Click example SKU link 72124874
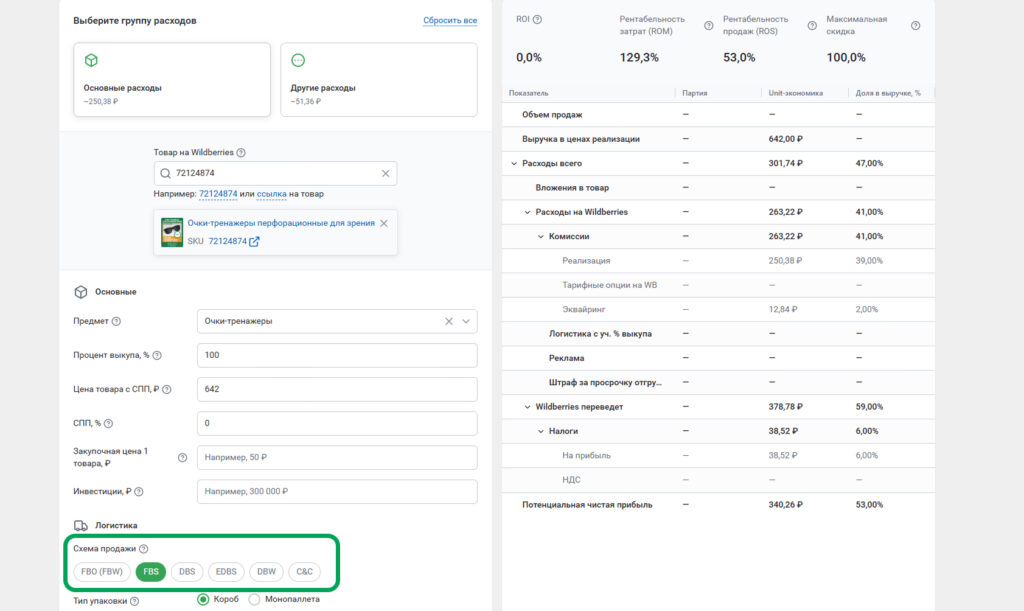1024x611 pixels. point(218,194)
